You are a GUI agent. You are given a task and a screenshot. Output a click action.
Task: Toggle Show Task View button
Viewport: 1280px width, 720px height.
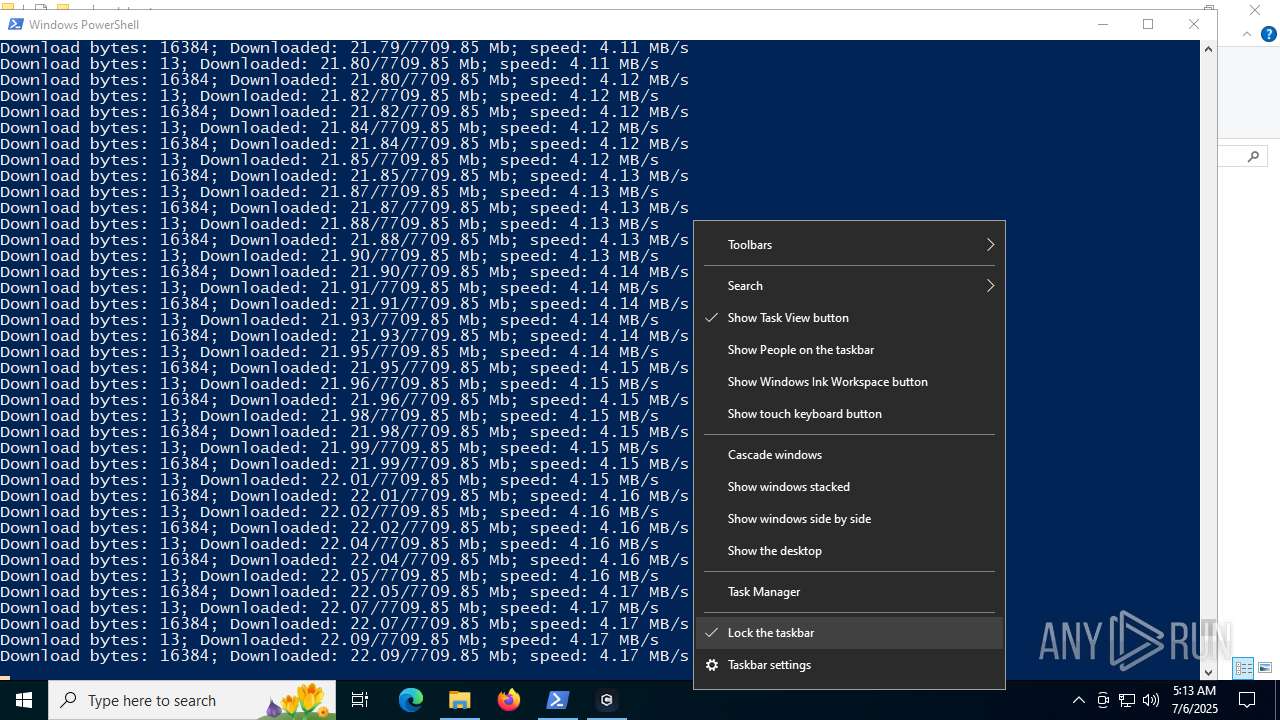[849, 318]
